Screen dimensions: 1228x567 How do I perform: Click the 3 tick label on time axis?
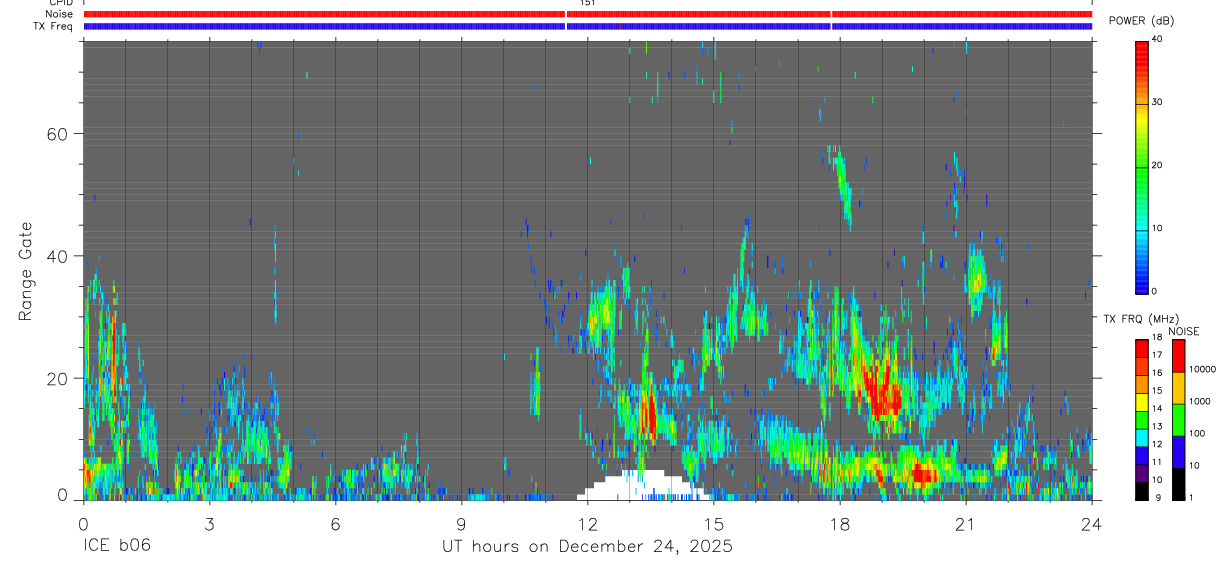(209, 525)
